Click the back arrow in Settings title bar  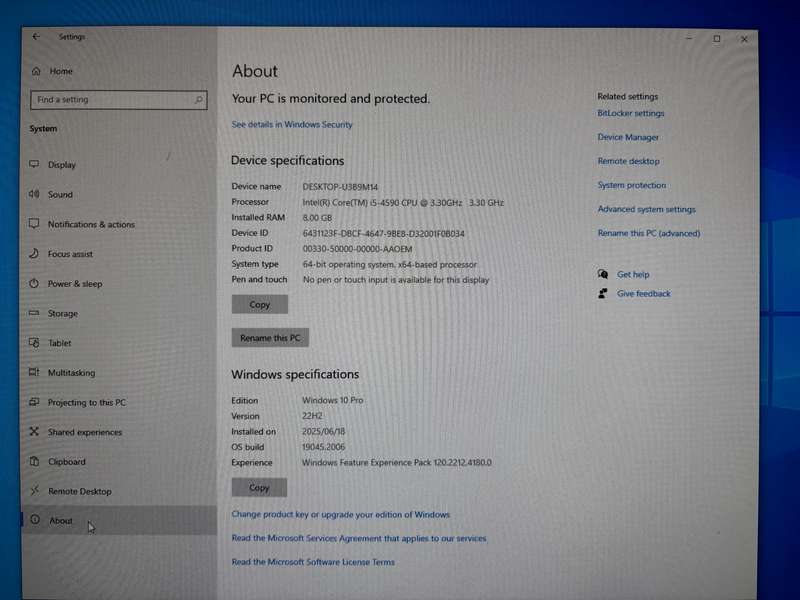[36, 36]
